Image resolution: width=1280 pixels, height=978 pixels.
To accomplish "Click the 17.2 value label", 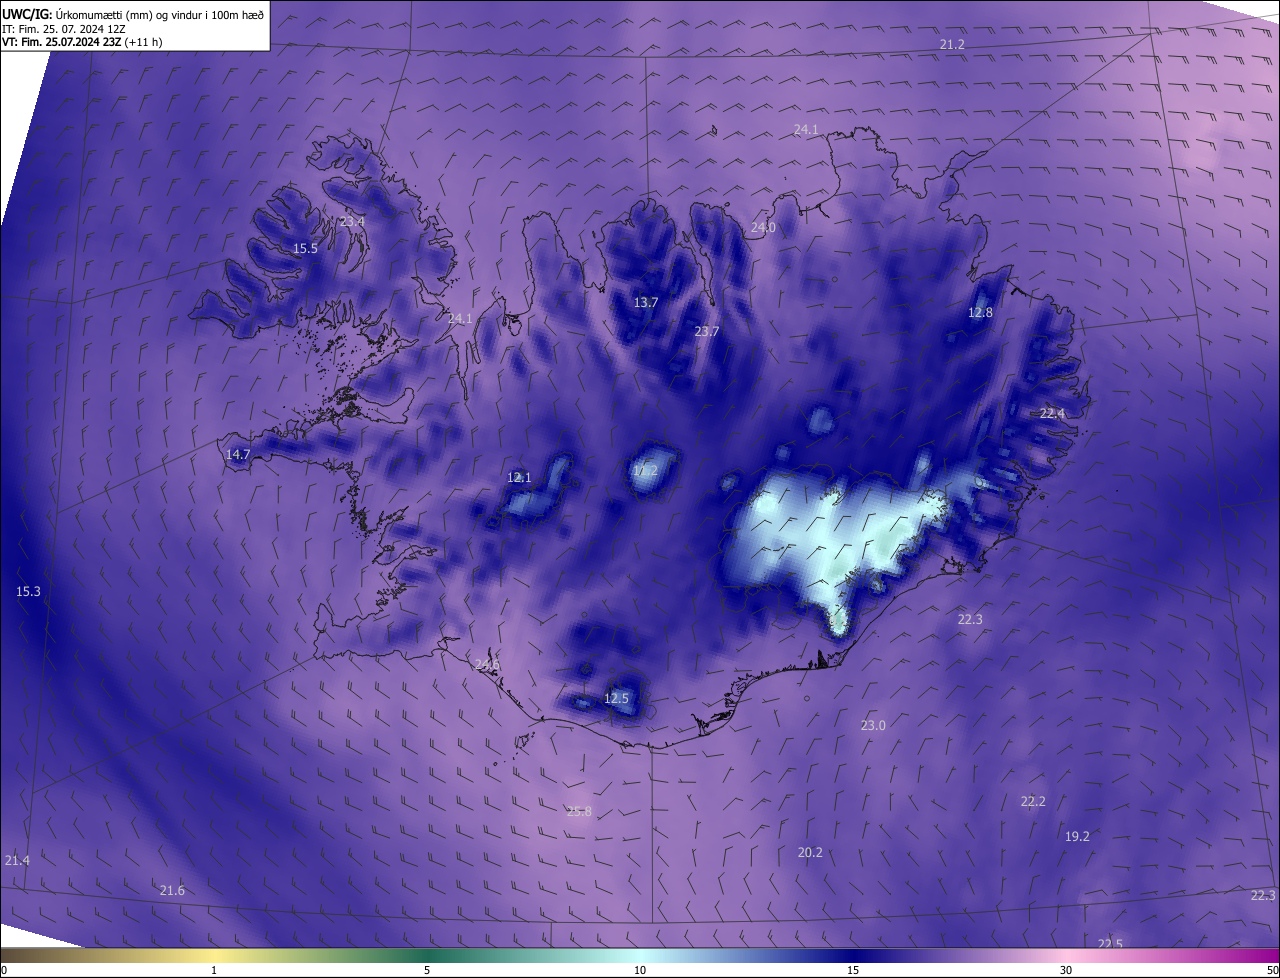I will 645,471.
